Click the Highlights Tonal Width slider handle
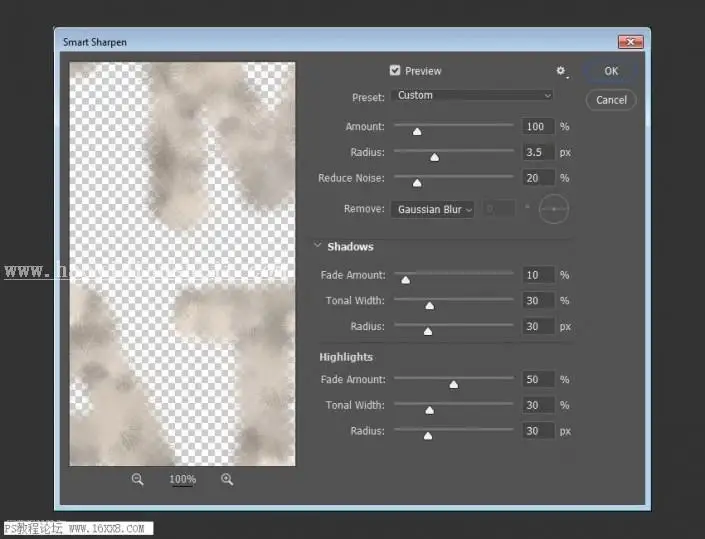This screenshot has height=539, width=705. tap(430, 410)
